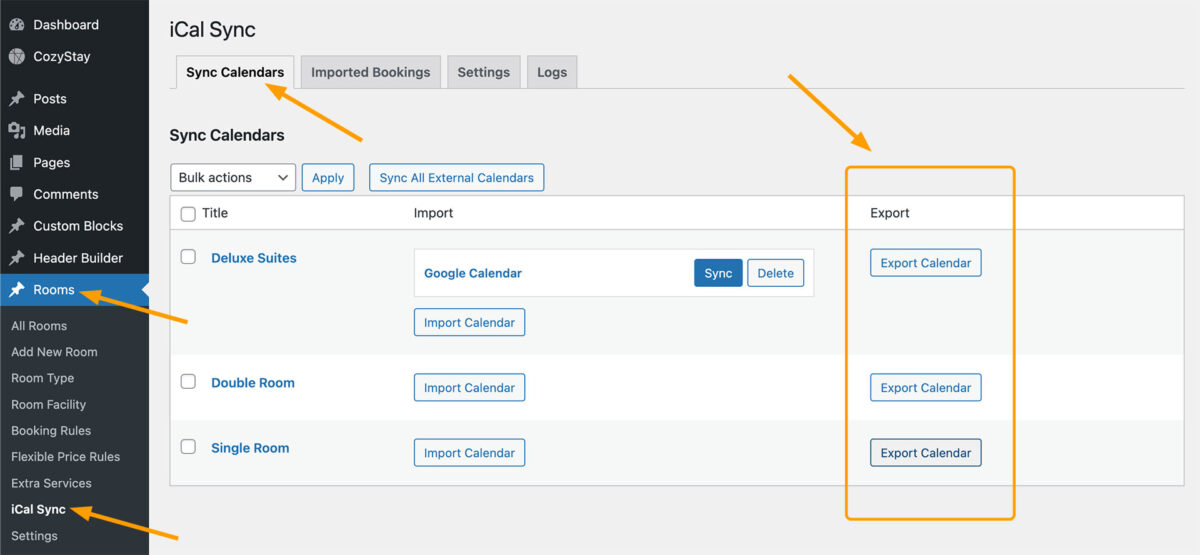The width and height of the screenshot is (1200, 555).
Task: Click the Custom Blocks pin icon
Action: pyautogui.click(x=16, y=226)
